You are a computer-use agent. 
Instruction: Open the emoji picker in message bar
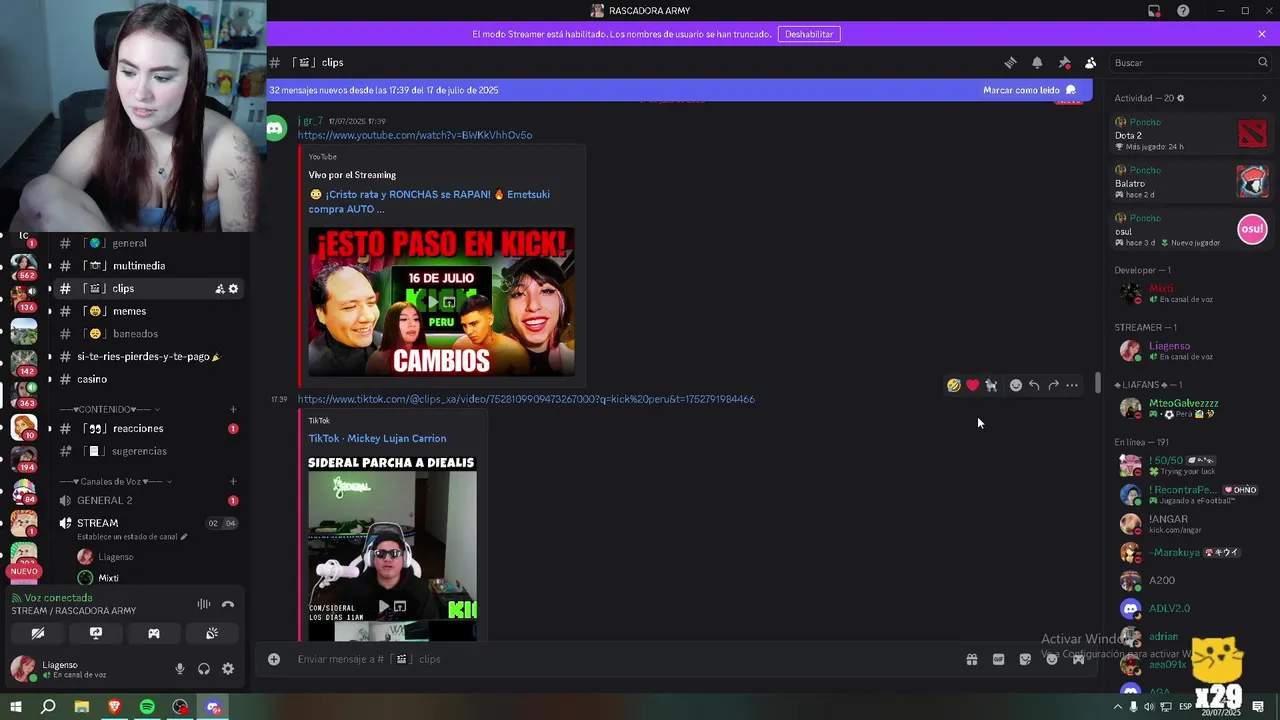pos(1052,659)
